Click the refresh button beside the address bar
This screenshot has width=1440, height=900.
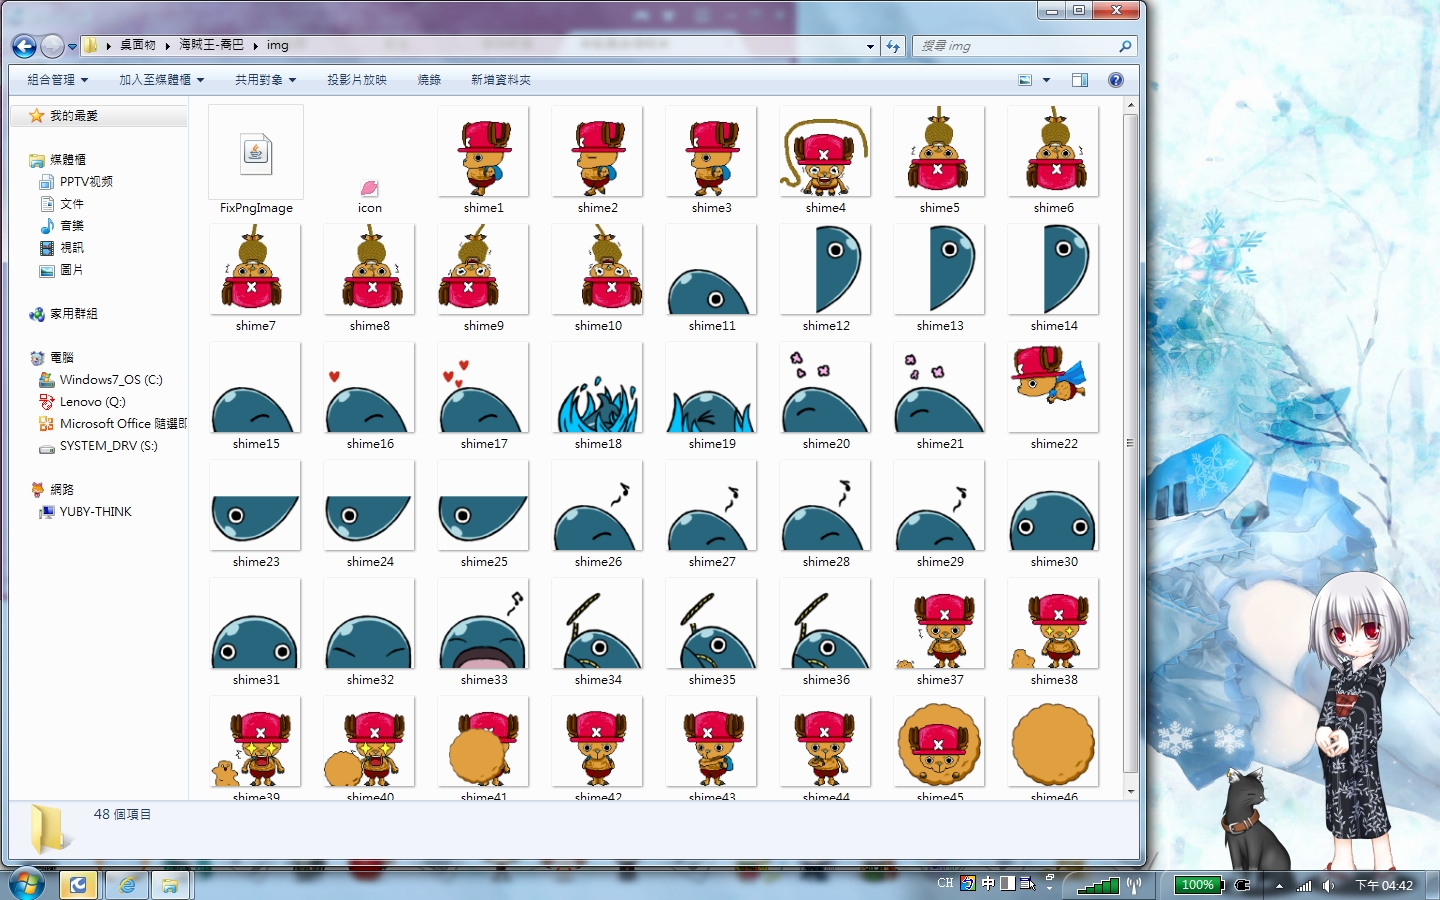coord(893,46)
